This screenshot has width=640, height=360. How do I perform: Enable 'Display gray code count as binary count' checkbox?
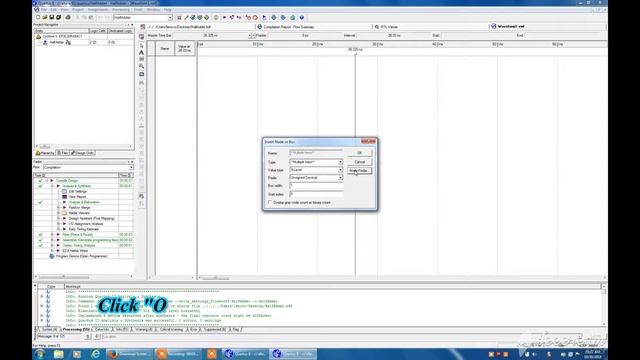(x=270, y=202)
